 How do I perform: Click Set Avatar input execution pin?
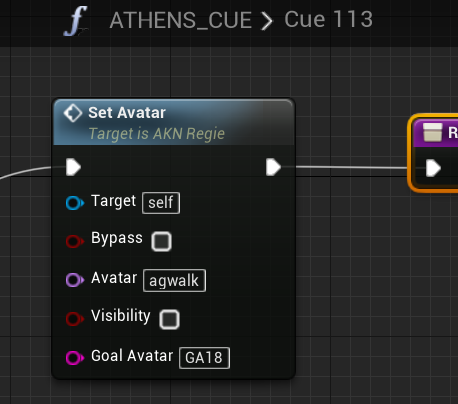pyautogui.click(x=73, y=167)
